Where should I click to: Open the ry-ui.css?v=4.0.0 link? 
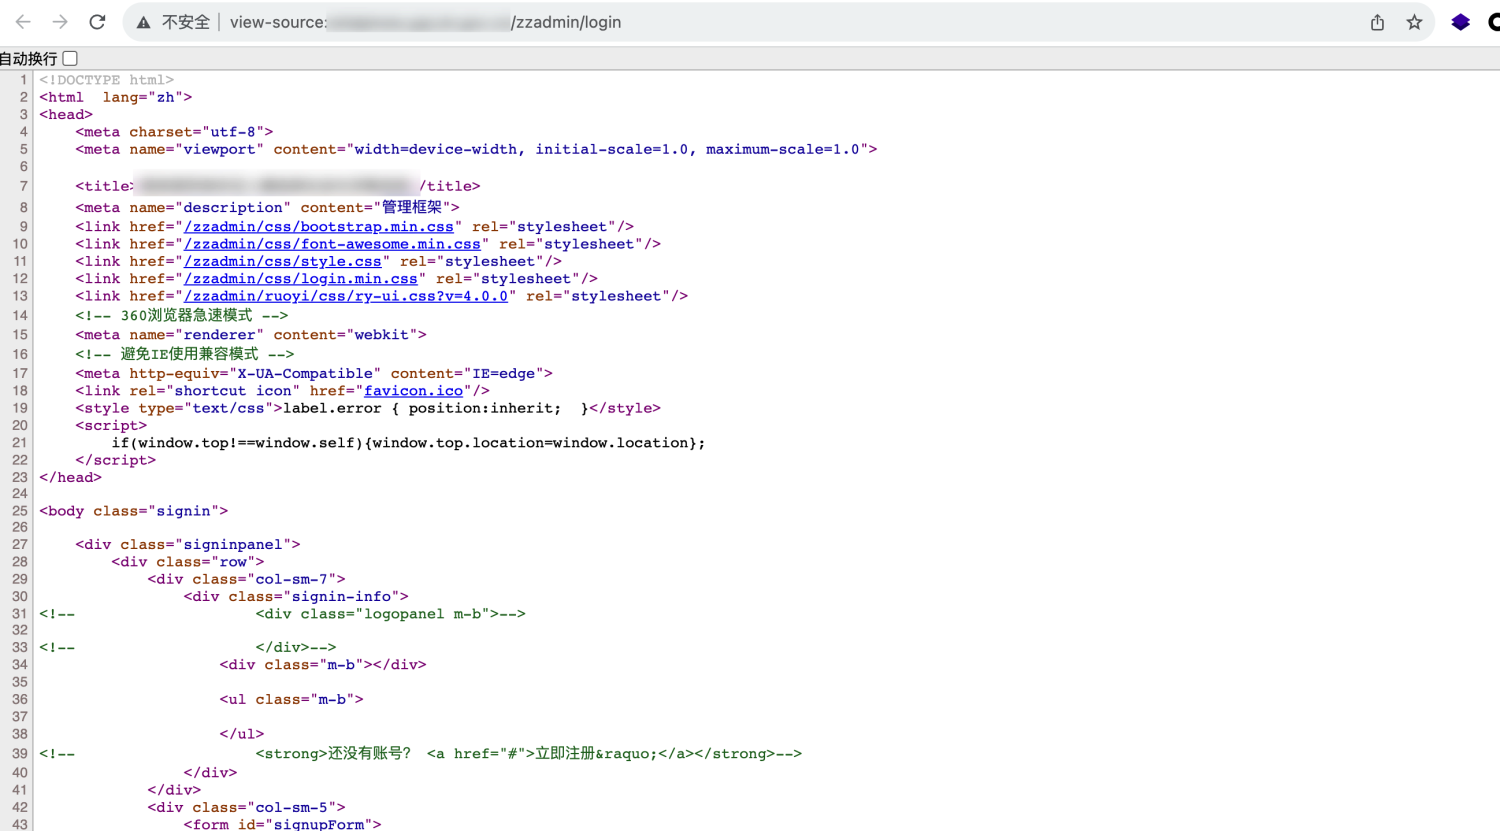345,296
